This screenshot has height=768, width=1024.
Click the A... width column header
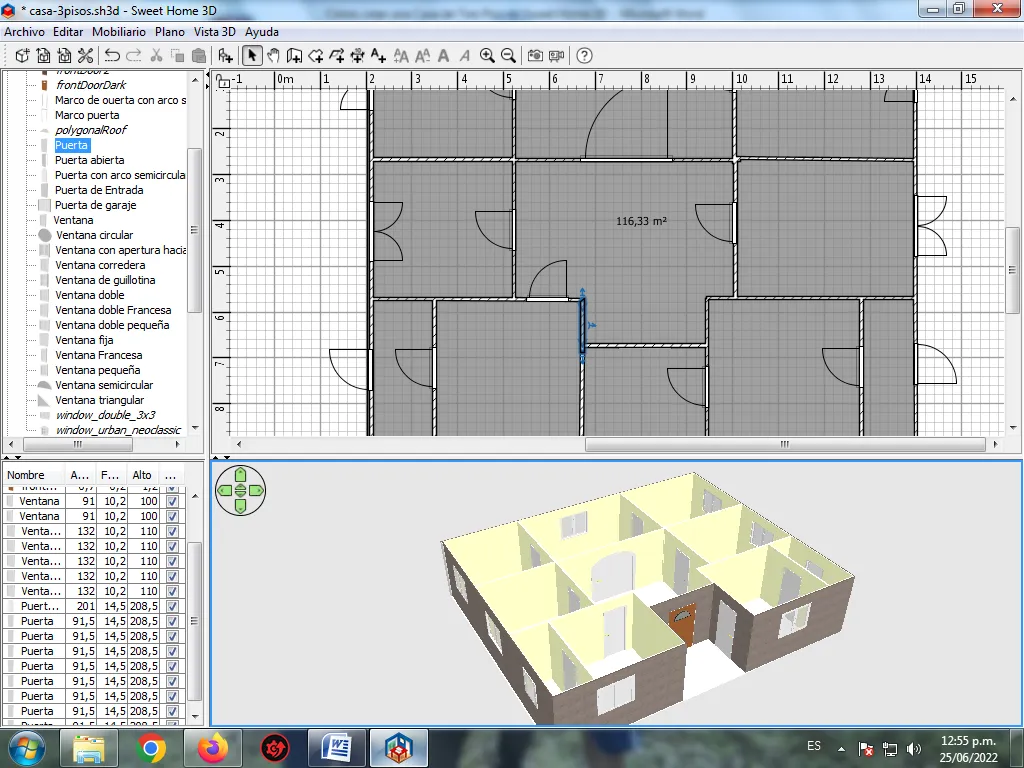pyautogui.click(x=80, y=475)
